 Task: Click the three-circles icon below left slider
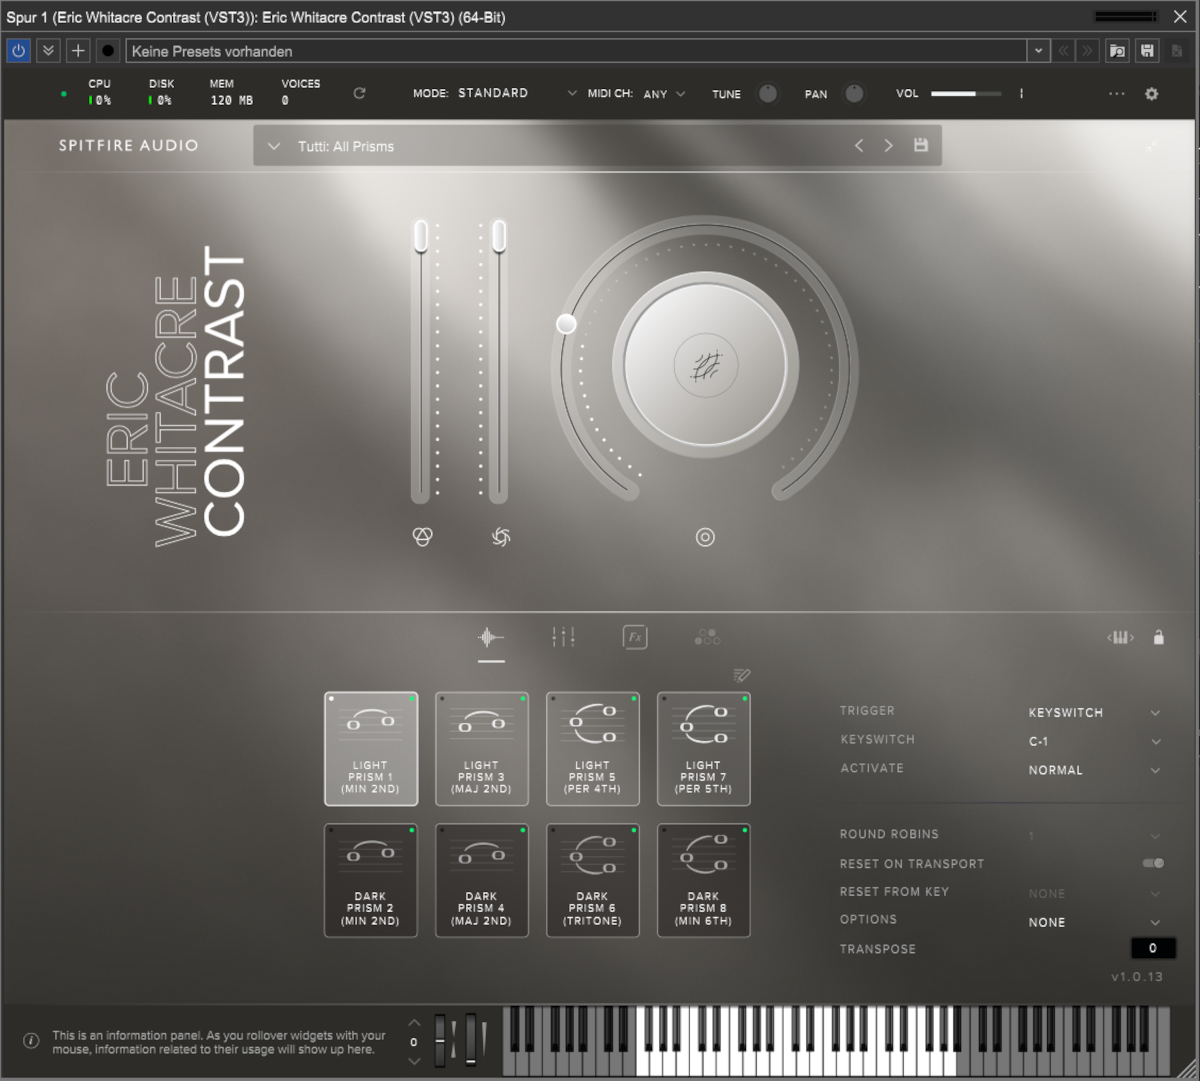(x=422, y=537)
